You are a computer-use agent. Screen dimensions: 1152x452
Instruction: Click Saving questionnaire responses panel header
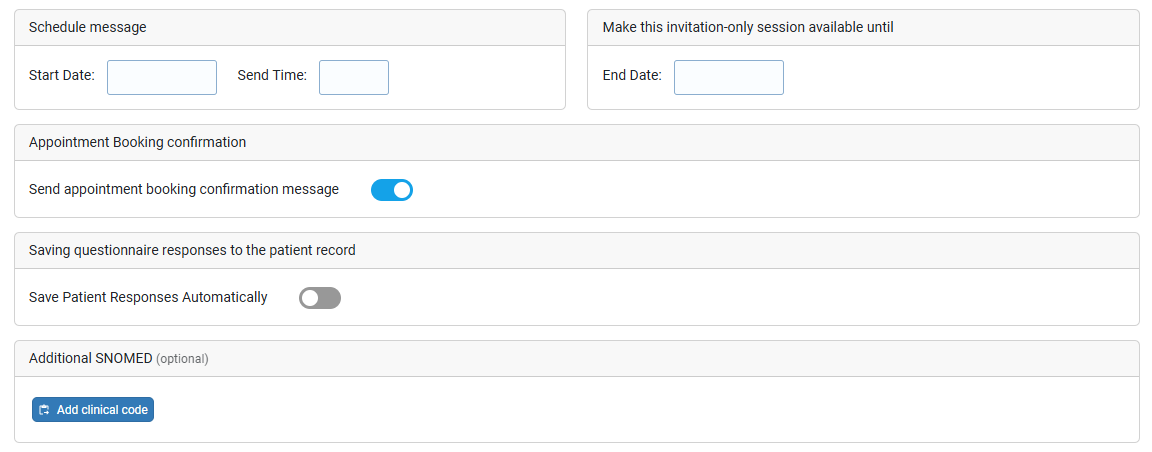[192, 250]
